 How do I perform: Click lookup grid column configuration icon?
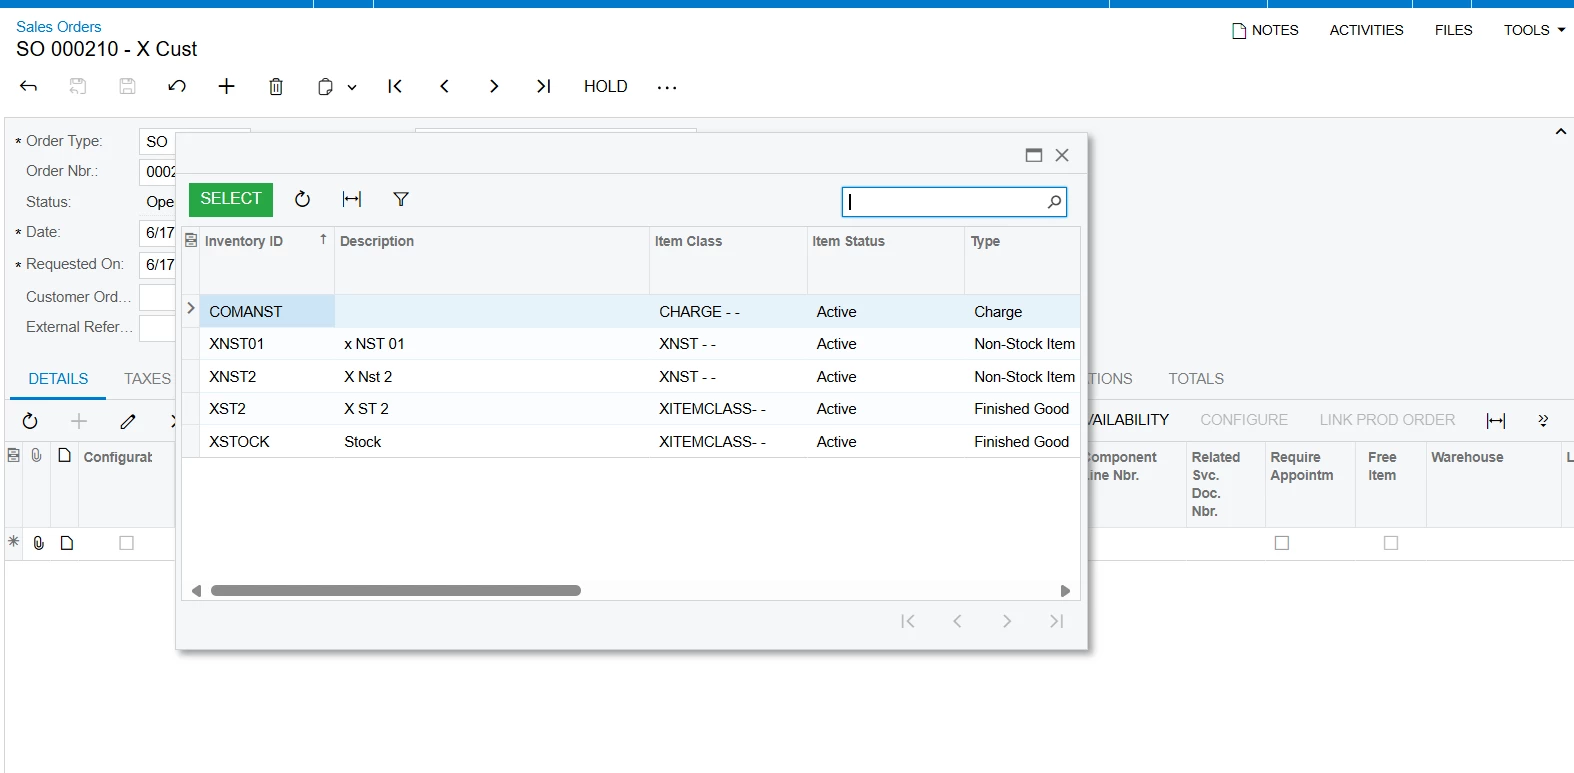coord(191,241)
